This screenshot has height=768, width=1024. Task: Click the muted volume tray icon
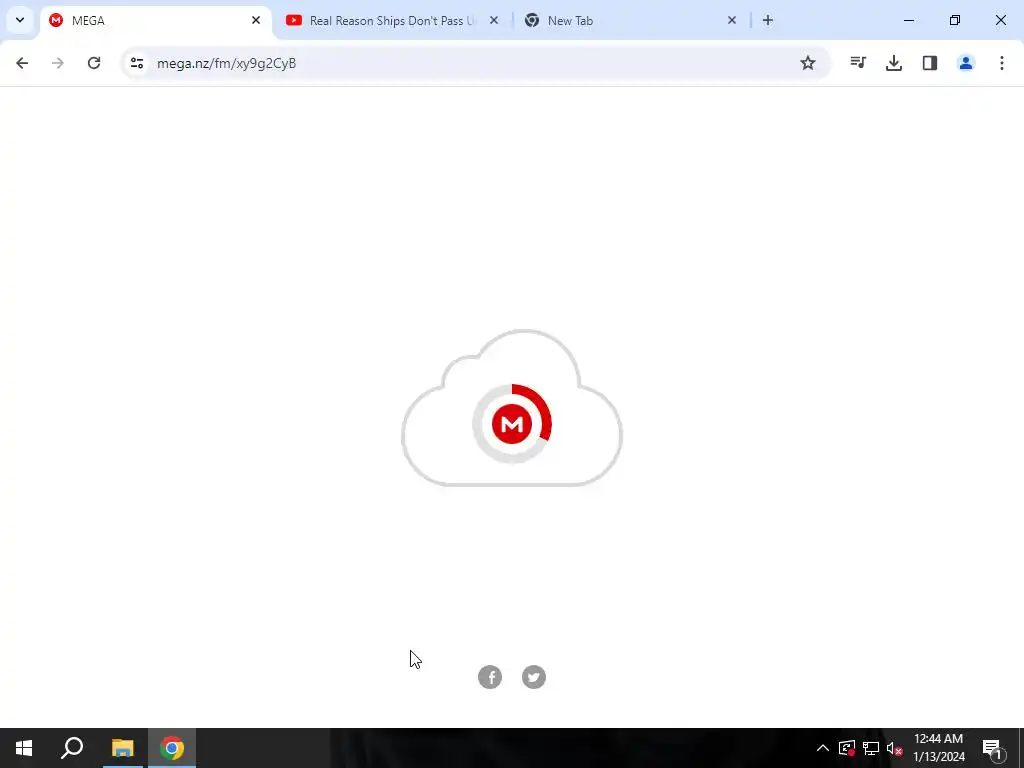click(895, 748)
